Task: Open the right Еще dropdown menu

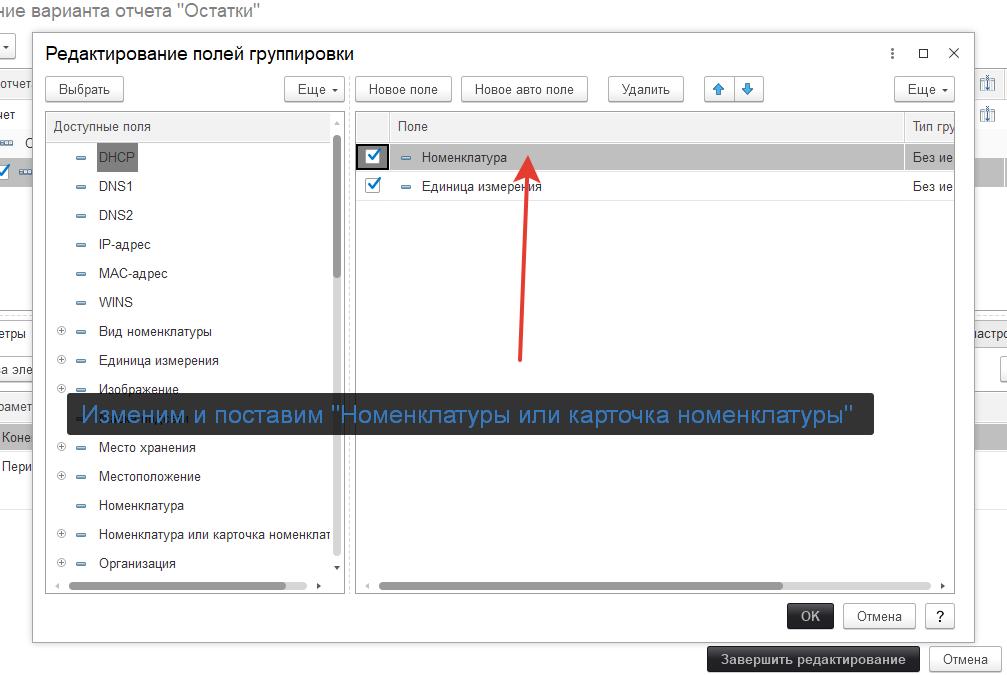Action: click(x=924, y=89)
